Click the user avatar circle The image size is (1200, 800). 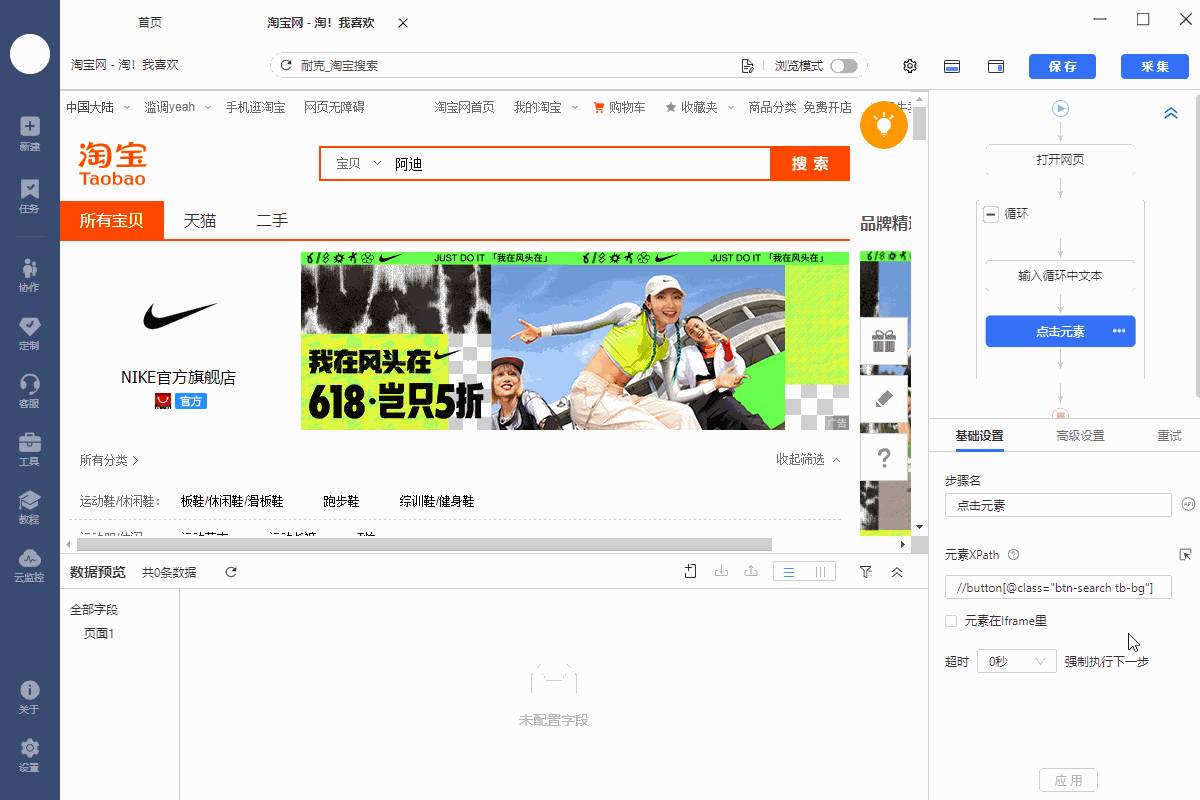coord(30,53)
